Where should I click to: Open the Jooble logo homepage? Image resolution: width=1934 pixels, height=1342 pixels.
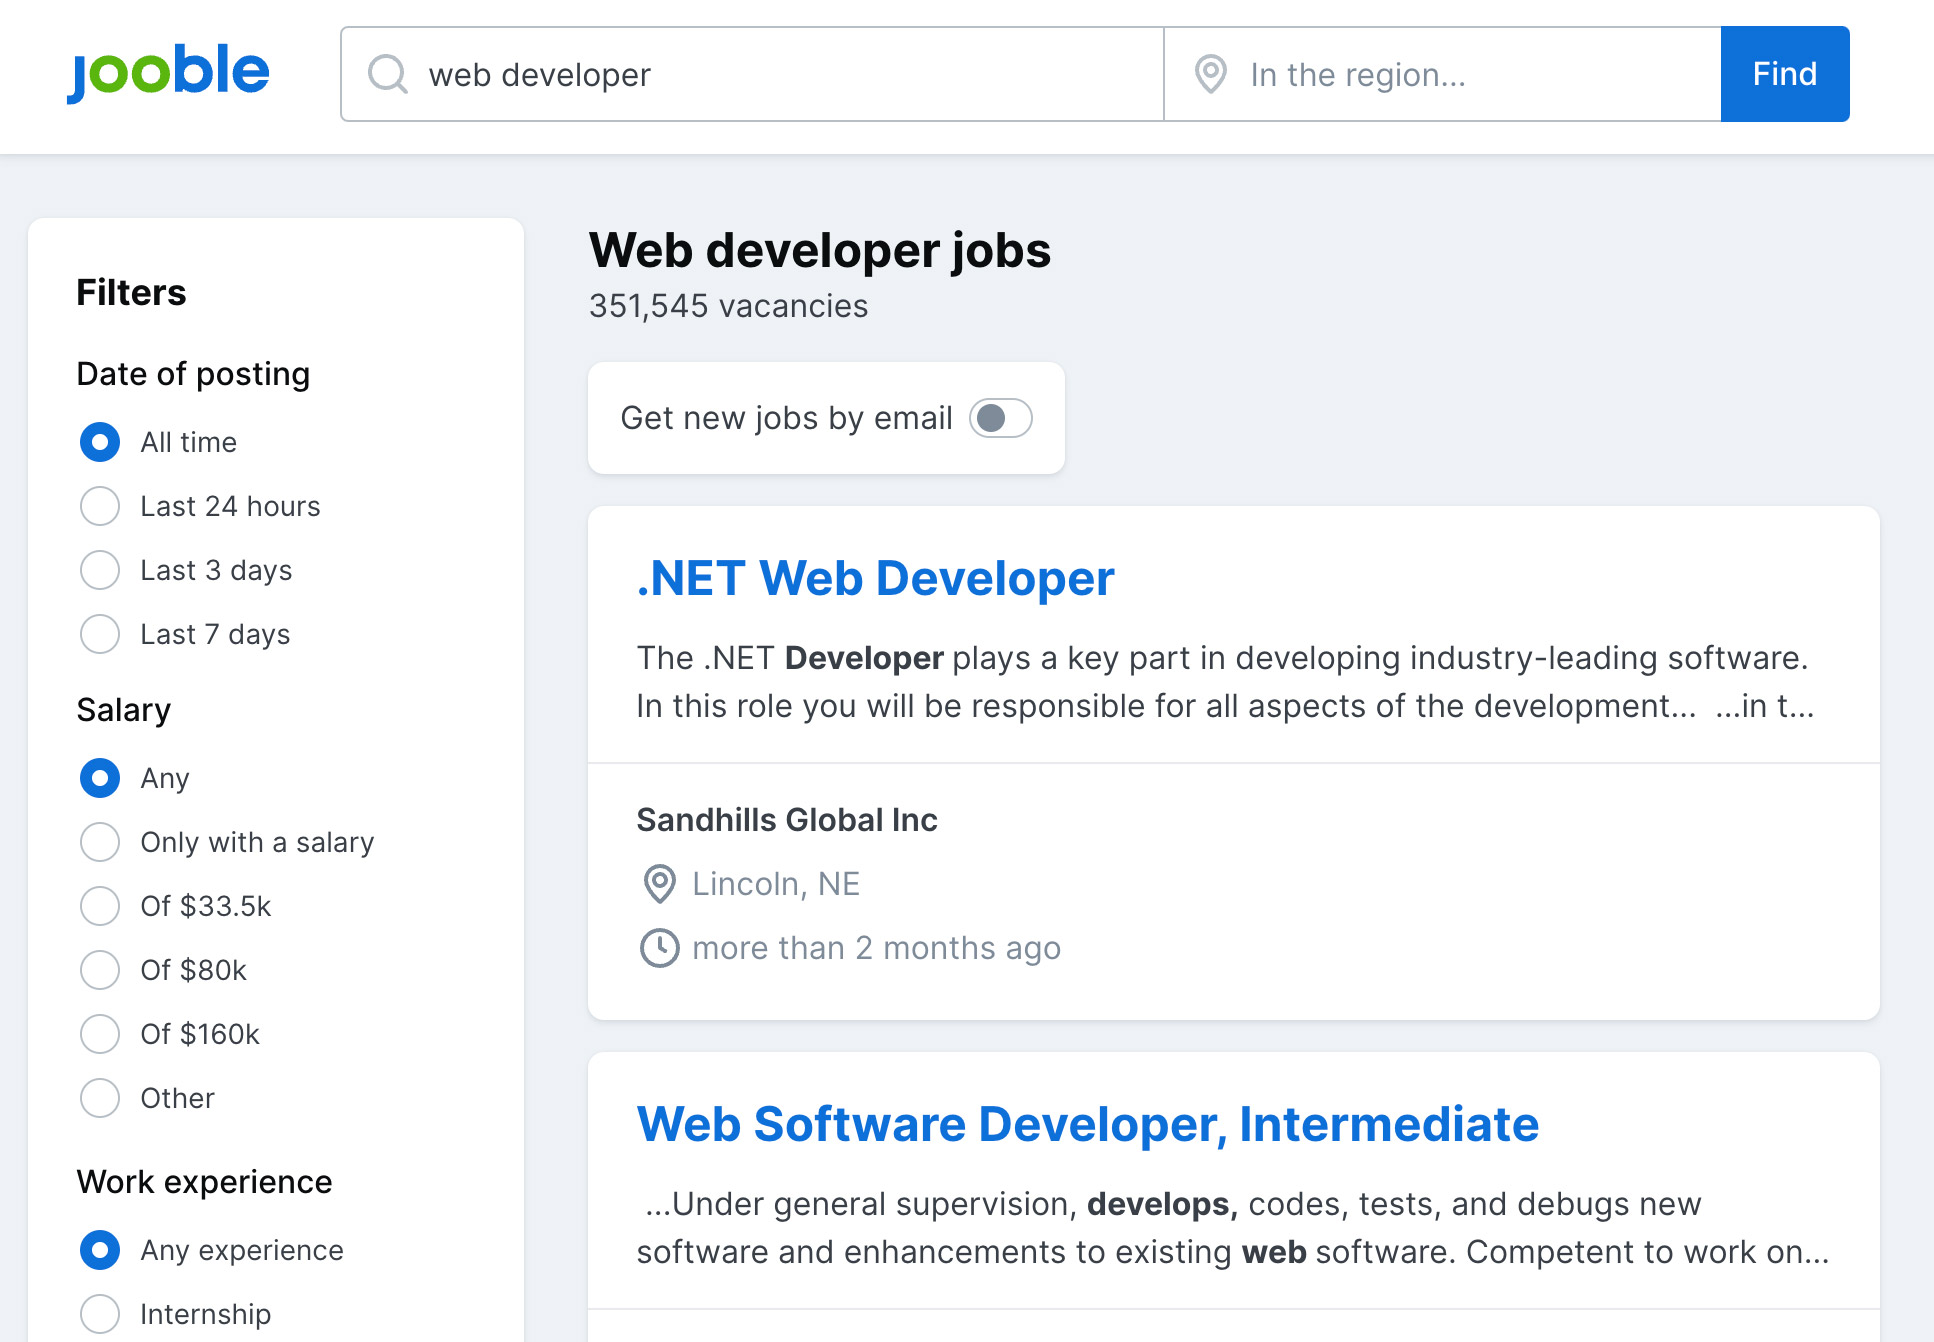tap(168, 73)
